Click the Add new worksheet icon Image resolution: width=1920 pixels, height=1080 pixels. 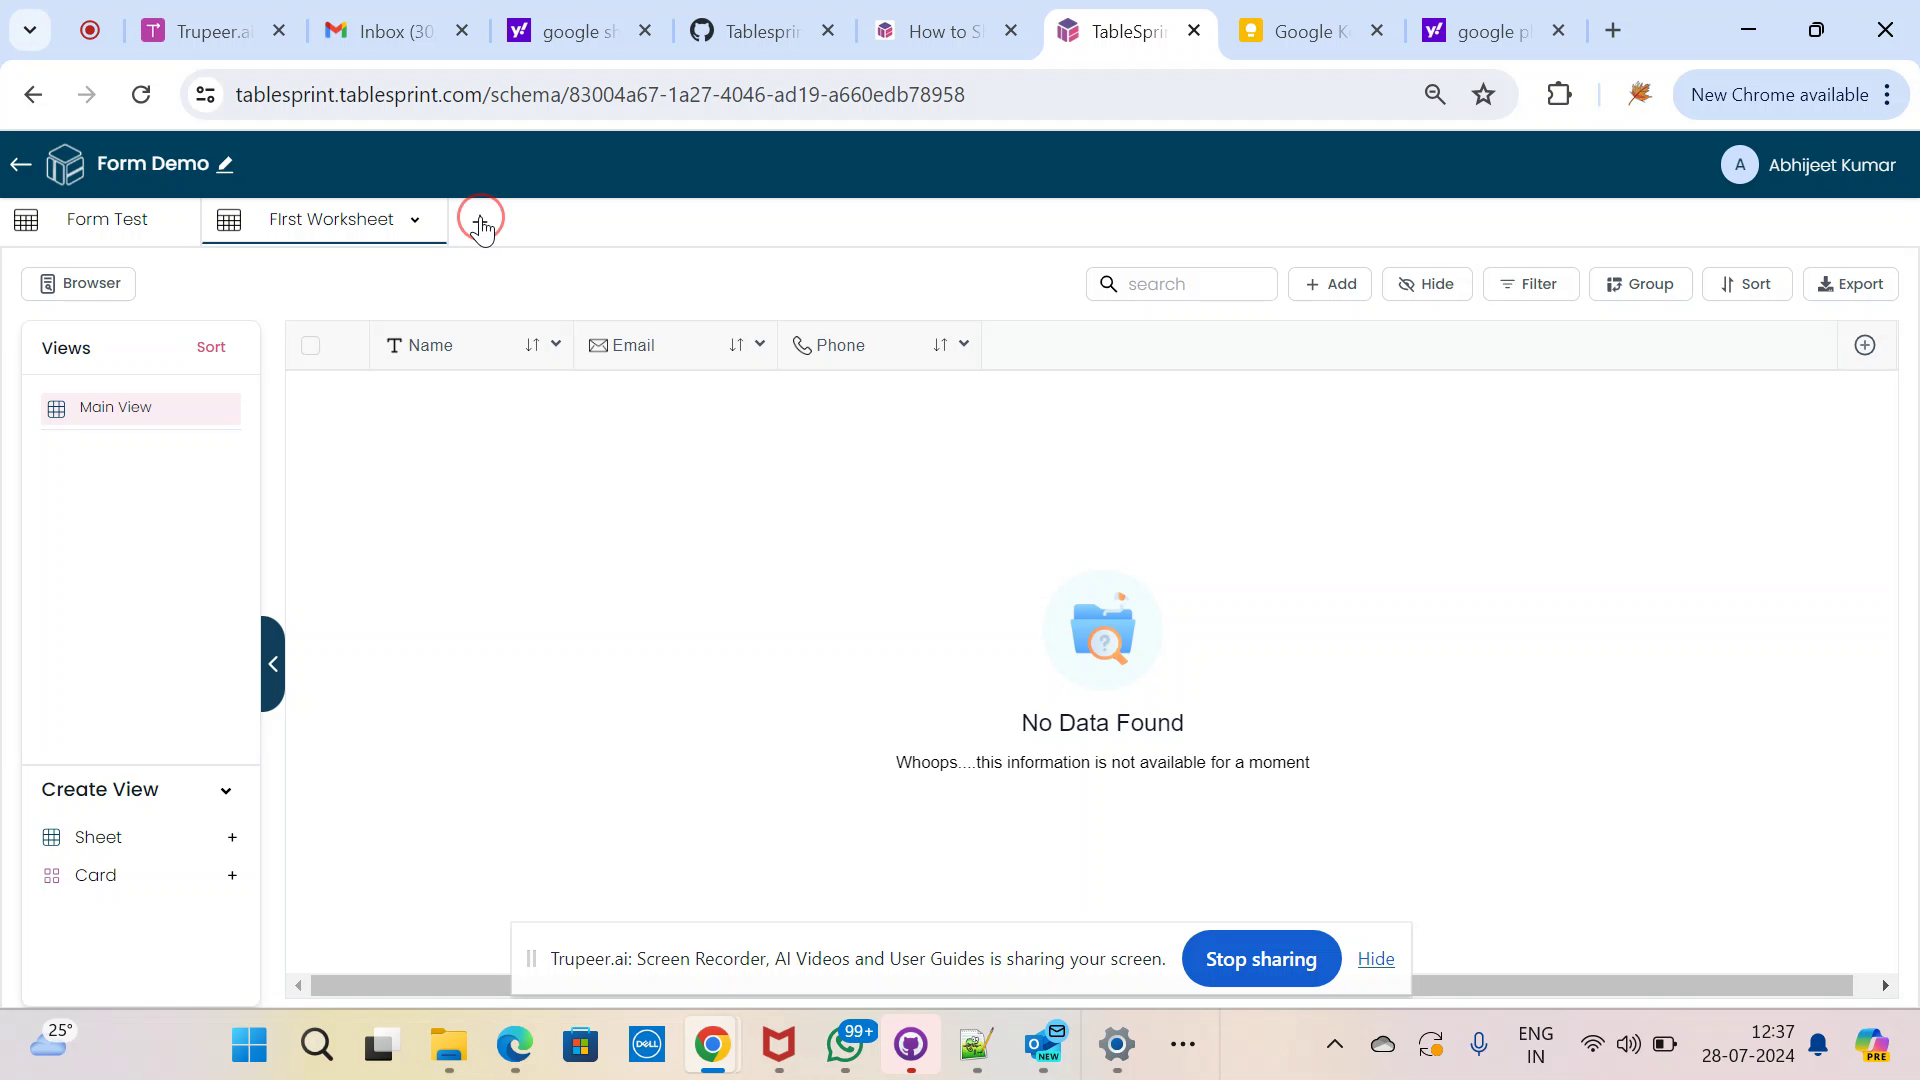(x=481, y=220)
